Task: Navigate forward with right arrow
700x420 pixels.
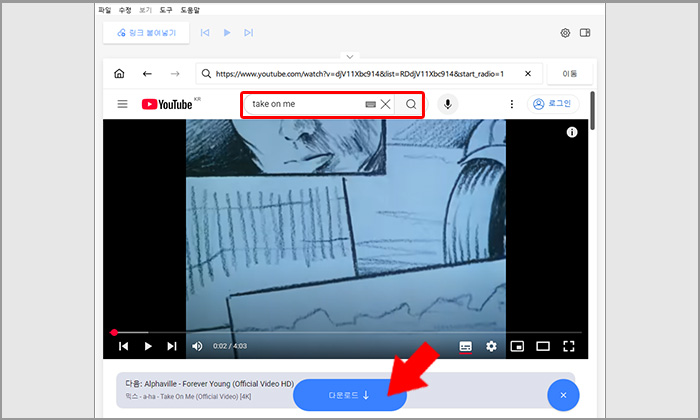Action: tap(175, 74)
